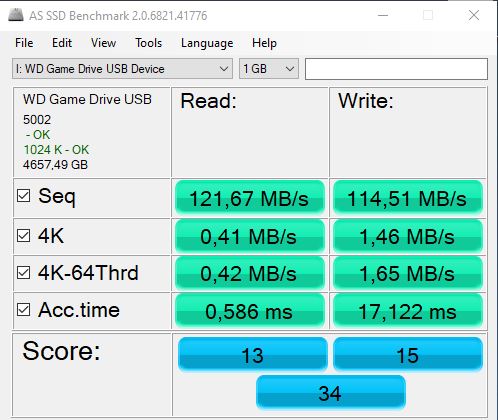
Task: Click the total score bar showing 34
Action: pos(331,393)
